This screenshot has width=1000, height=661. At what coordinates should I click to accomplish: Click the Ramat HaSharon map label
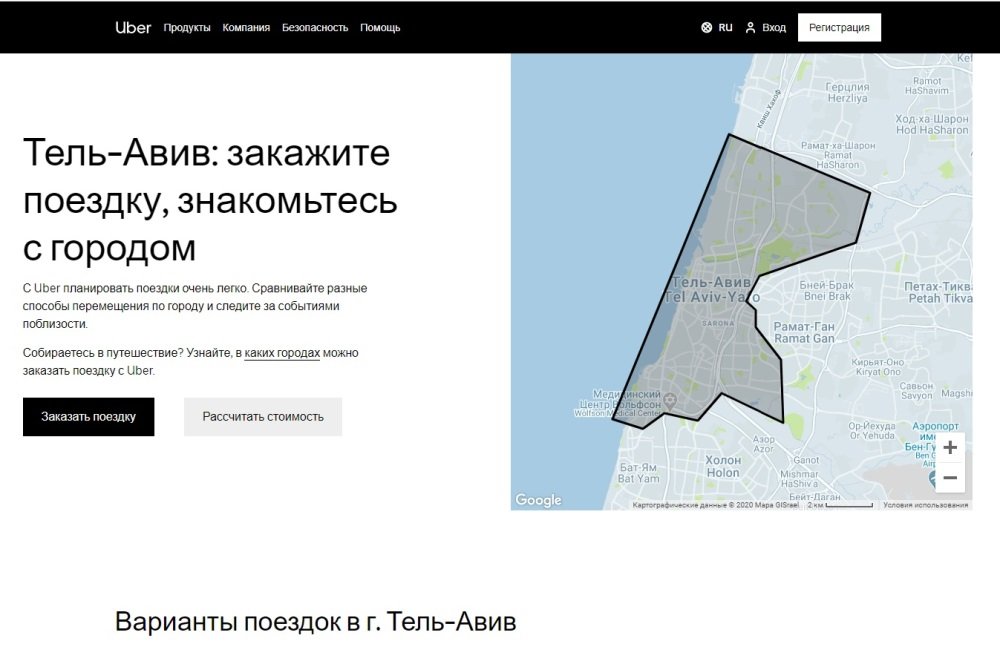[838, 155]
